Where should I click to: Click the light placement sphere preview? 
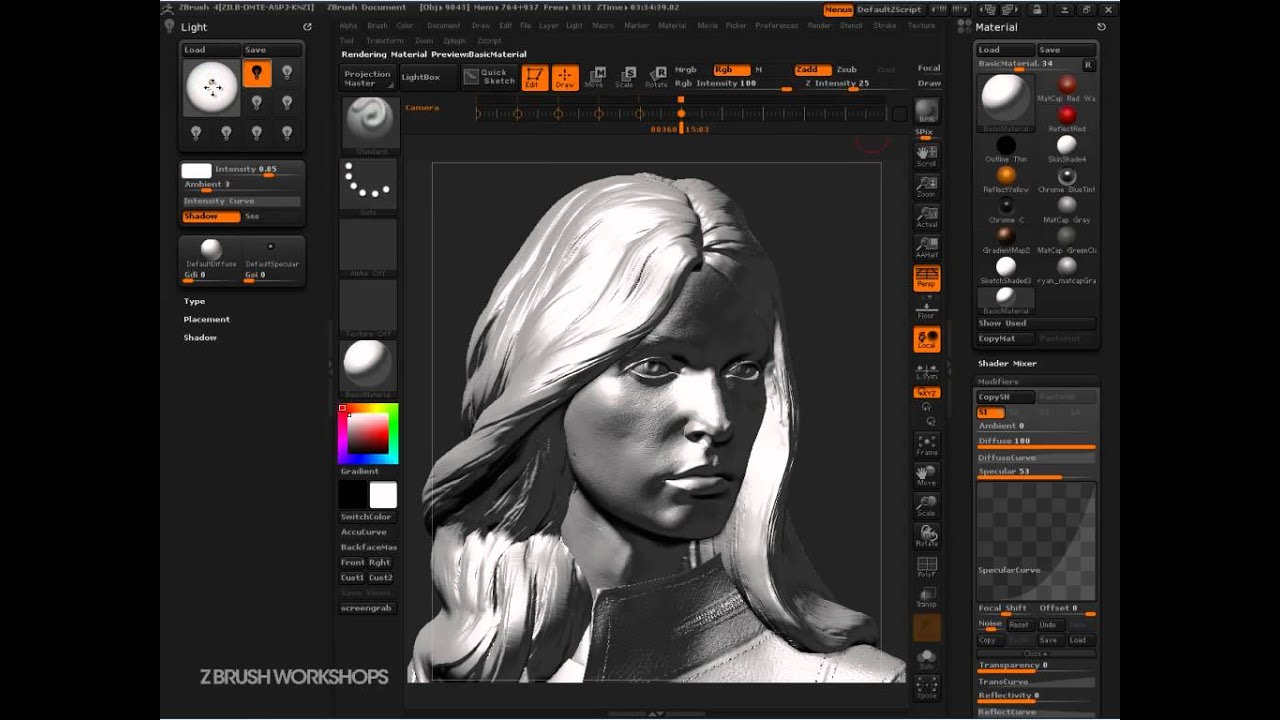click(x=212, y=87)
